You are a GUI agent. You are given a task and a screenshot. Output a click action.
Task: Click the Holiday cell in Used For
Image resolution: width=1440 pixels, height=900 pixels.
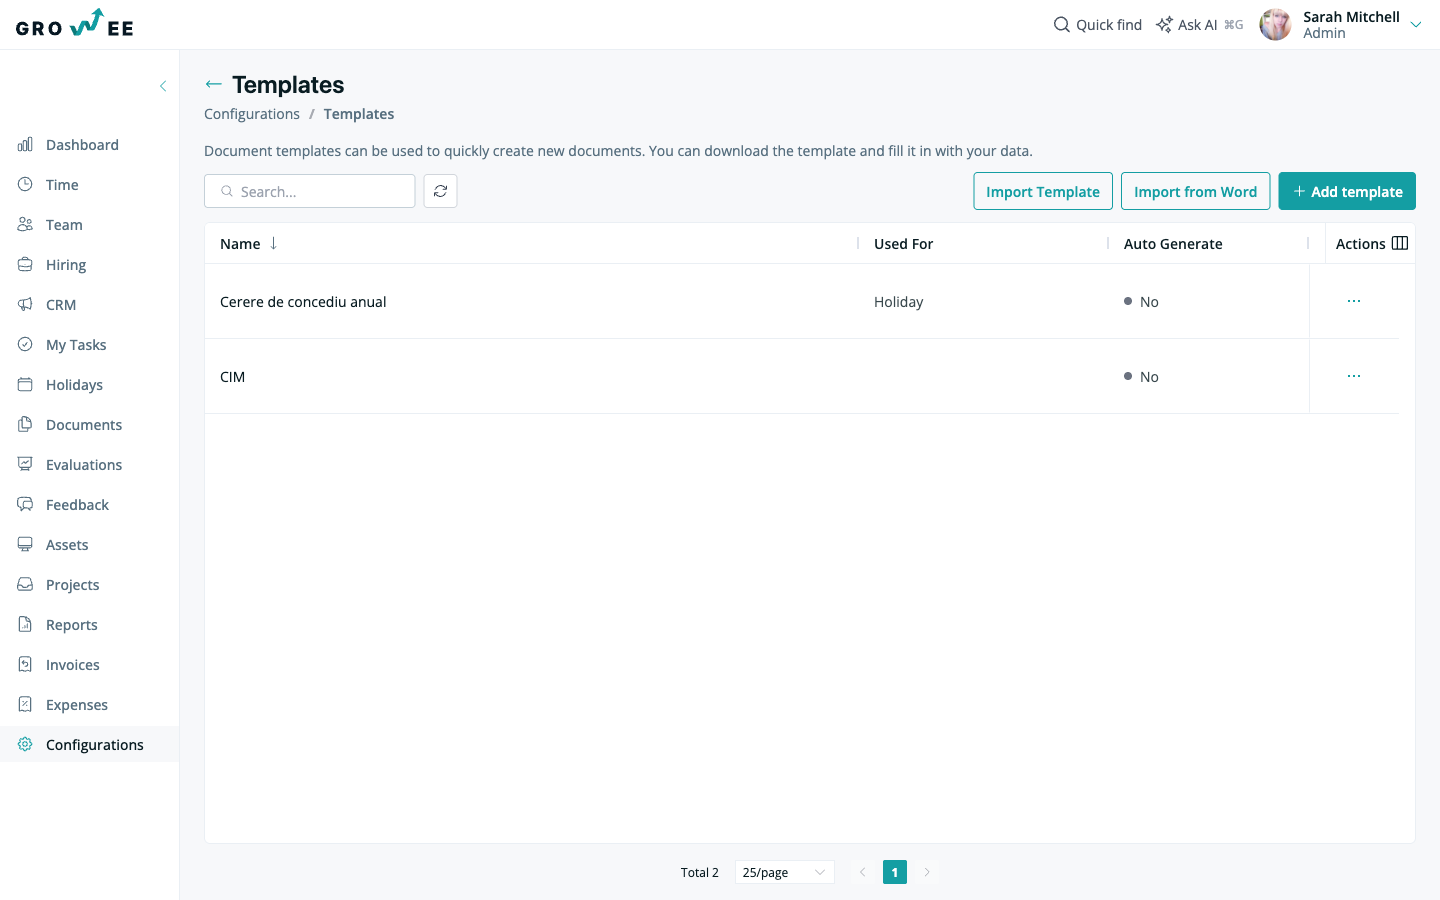tap(898, 302)
